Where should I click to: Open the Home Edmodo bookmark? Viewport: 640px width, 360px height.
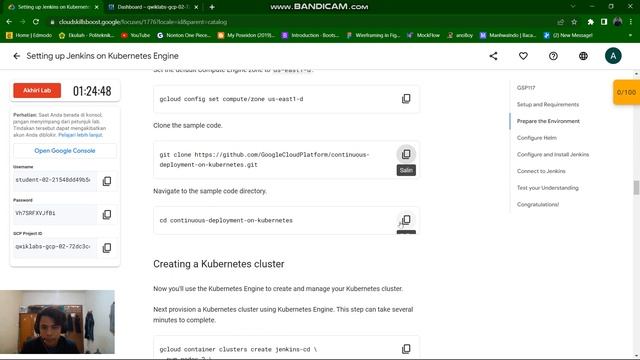click(29, 36)
